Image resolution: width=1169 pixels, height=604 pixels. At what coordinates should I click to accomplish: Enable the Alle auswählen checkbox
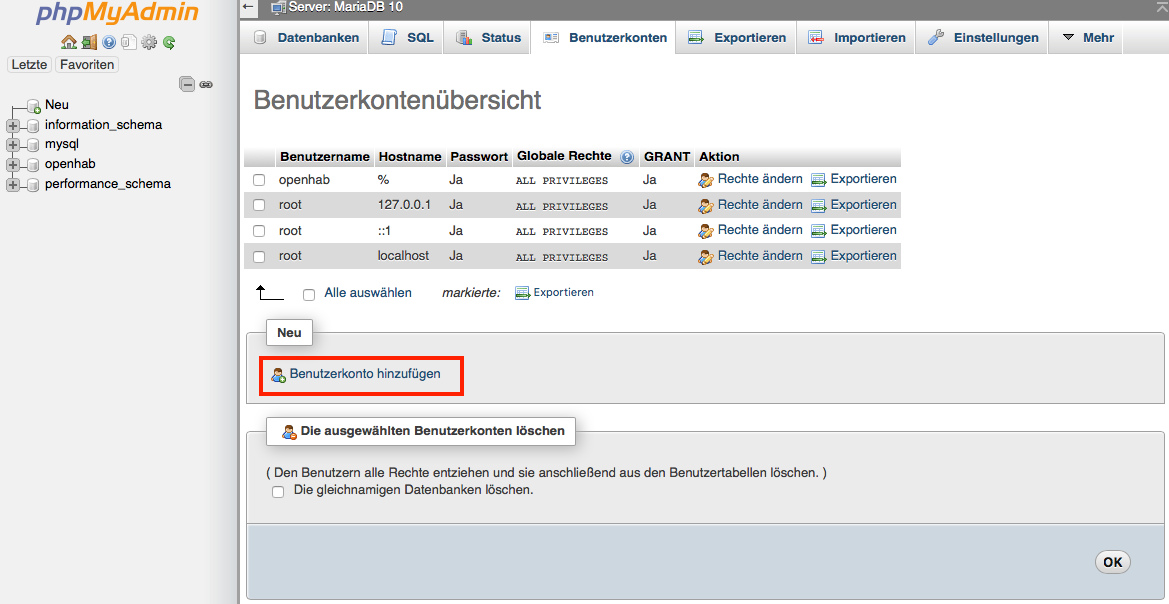click(309, 294)
